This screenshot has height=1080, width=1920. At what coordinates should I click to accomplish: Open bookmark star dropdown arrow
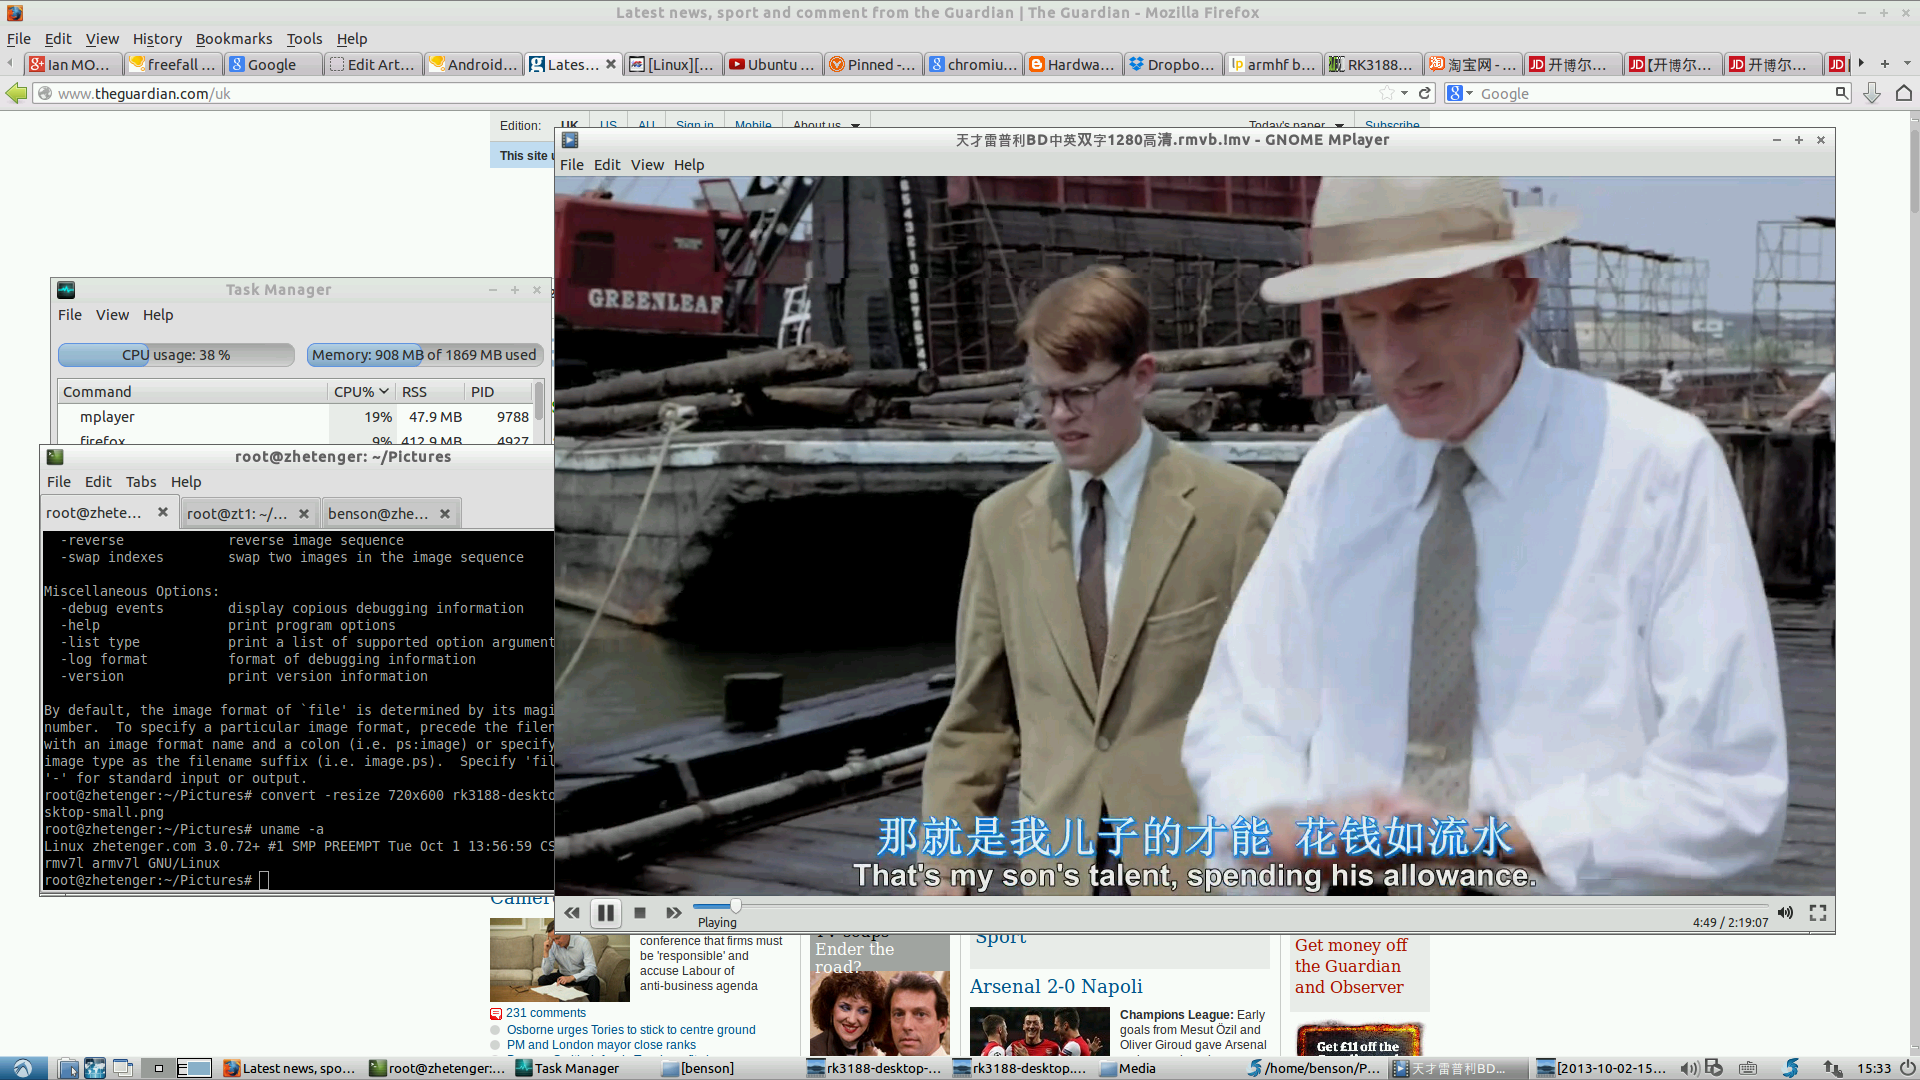(1405, 93)
